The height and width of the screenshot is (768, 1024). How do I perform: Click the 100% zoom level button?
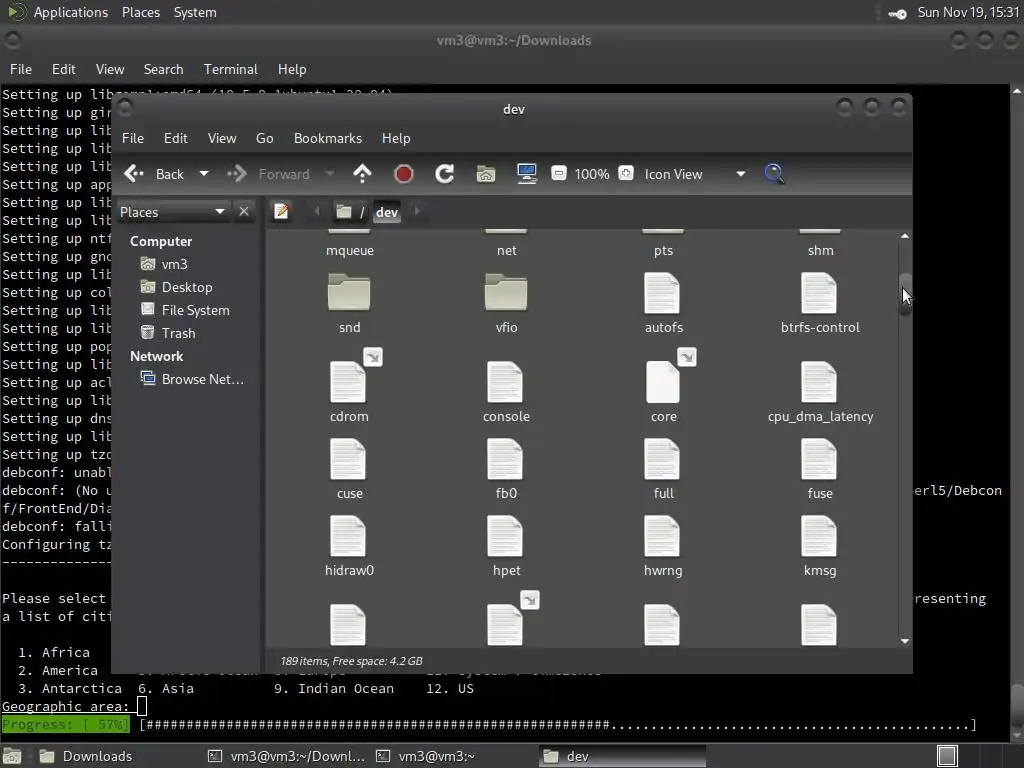point(592,174)
